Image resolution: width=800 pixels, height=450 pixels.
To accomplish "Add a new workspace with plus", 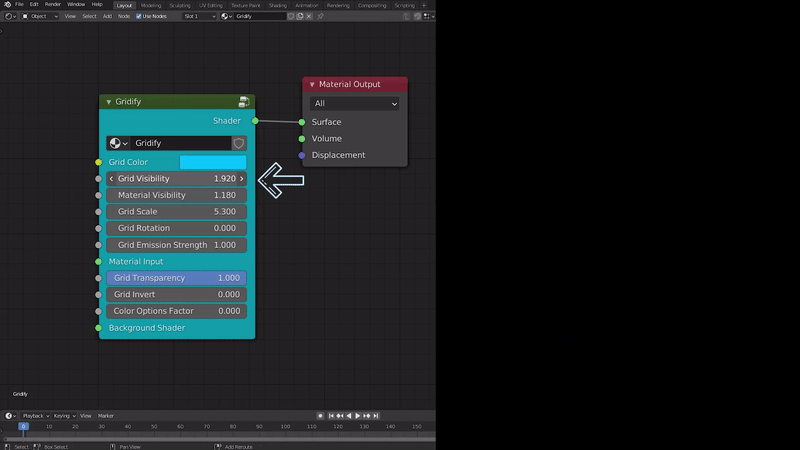I will pos(424,6).
